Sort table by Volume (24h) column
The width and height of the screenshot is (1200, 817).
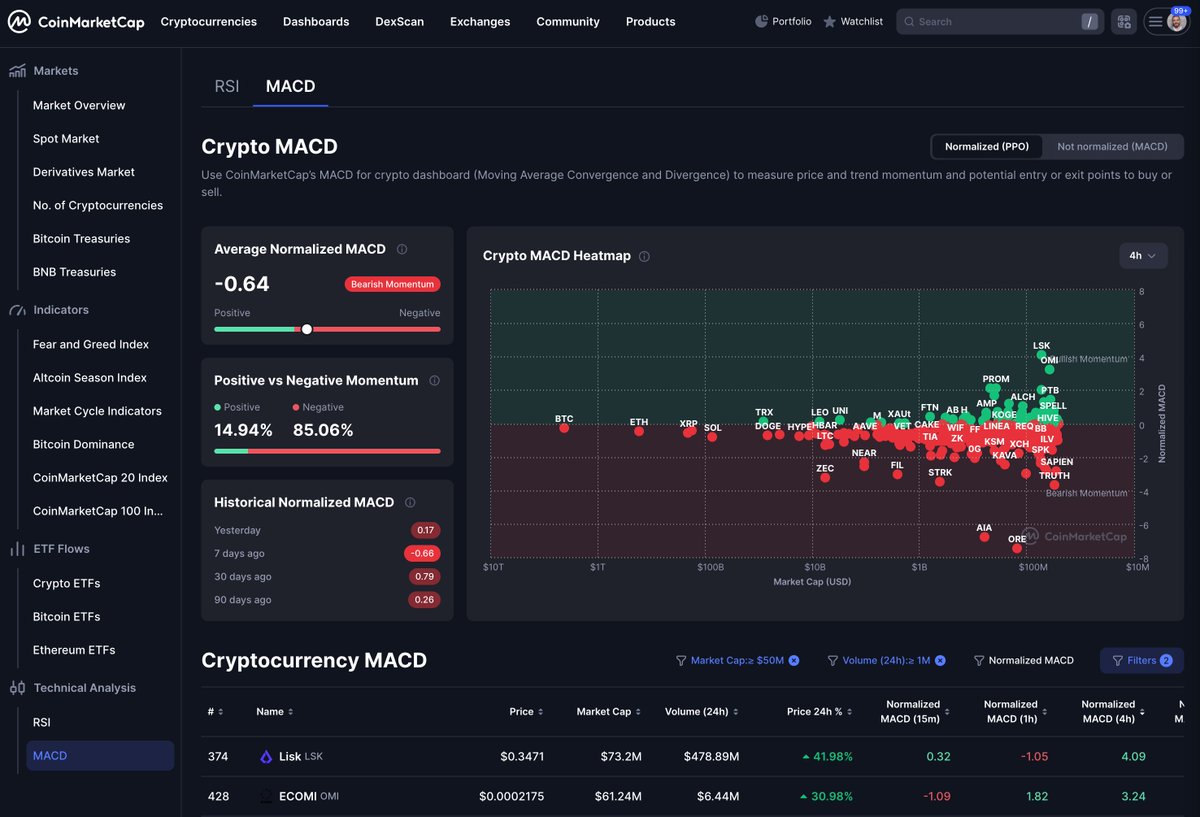pyautogui.click(x=702, y=712)
